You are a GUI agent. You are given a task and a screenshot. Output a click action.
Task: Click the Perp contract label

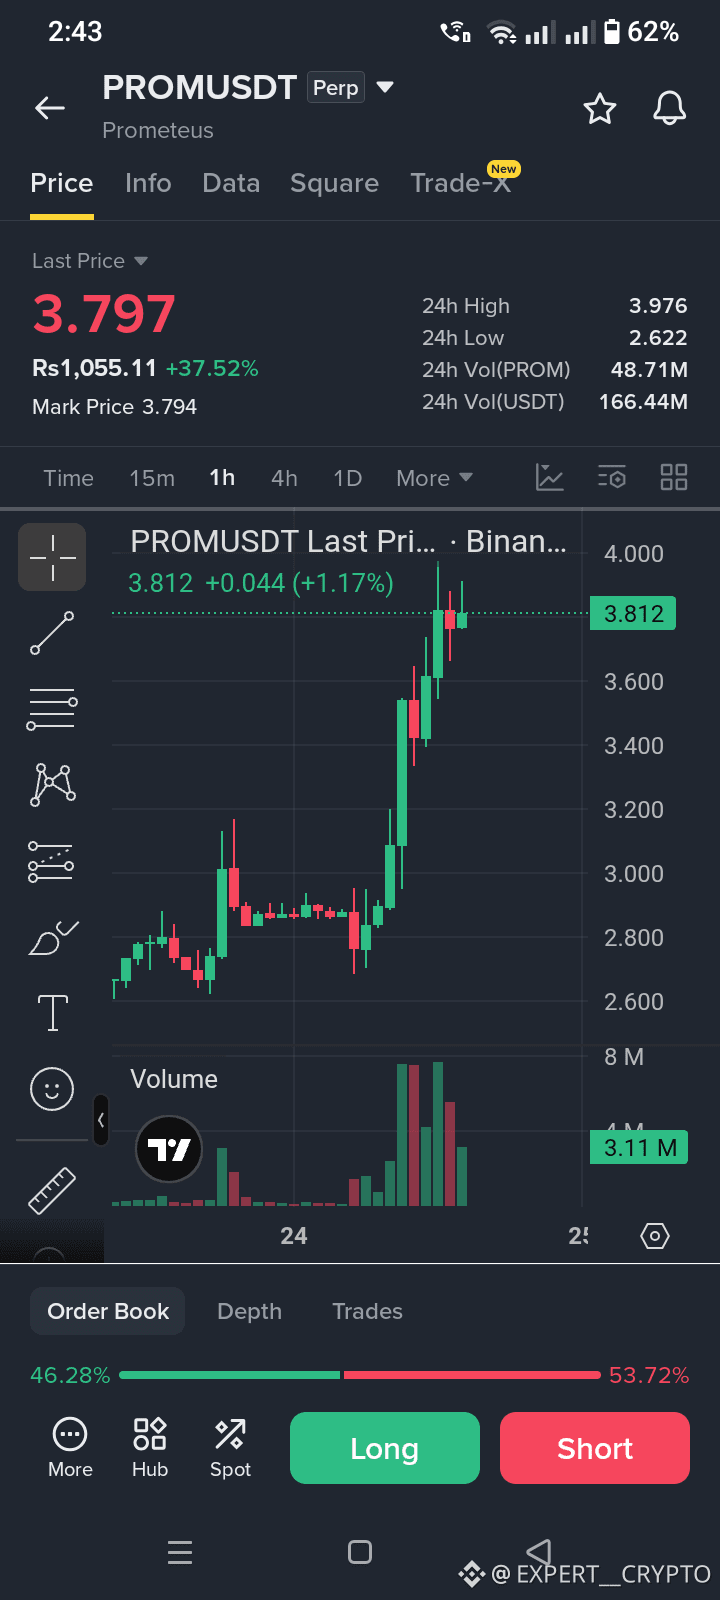point(335,88)
